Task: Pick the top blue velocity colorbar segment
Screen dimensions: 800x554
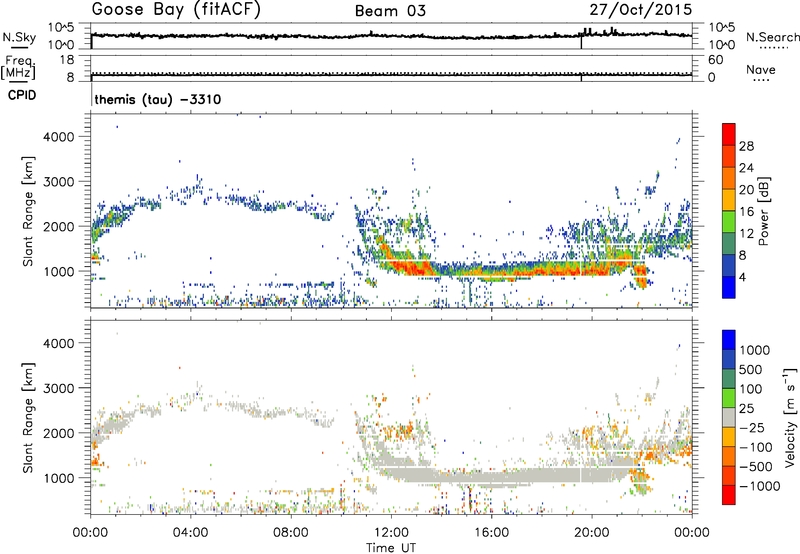Action: pos(729,340)
